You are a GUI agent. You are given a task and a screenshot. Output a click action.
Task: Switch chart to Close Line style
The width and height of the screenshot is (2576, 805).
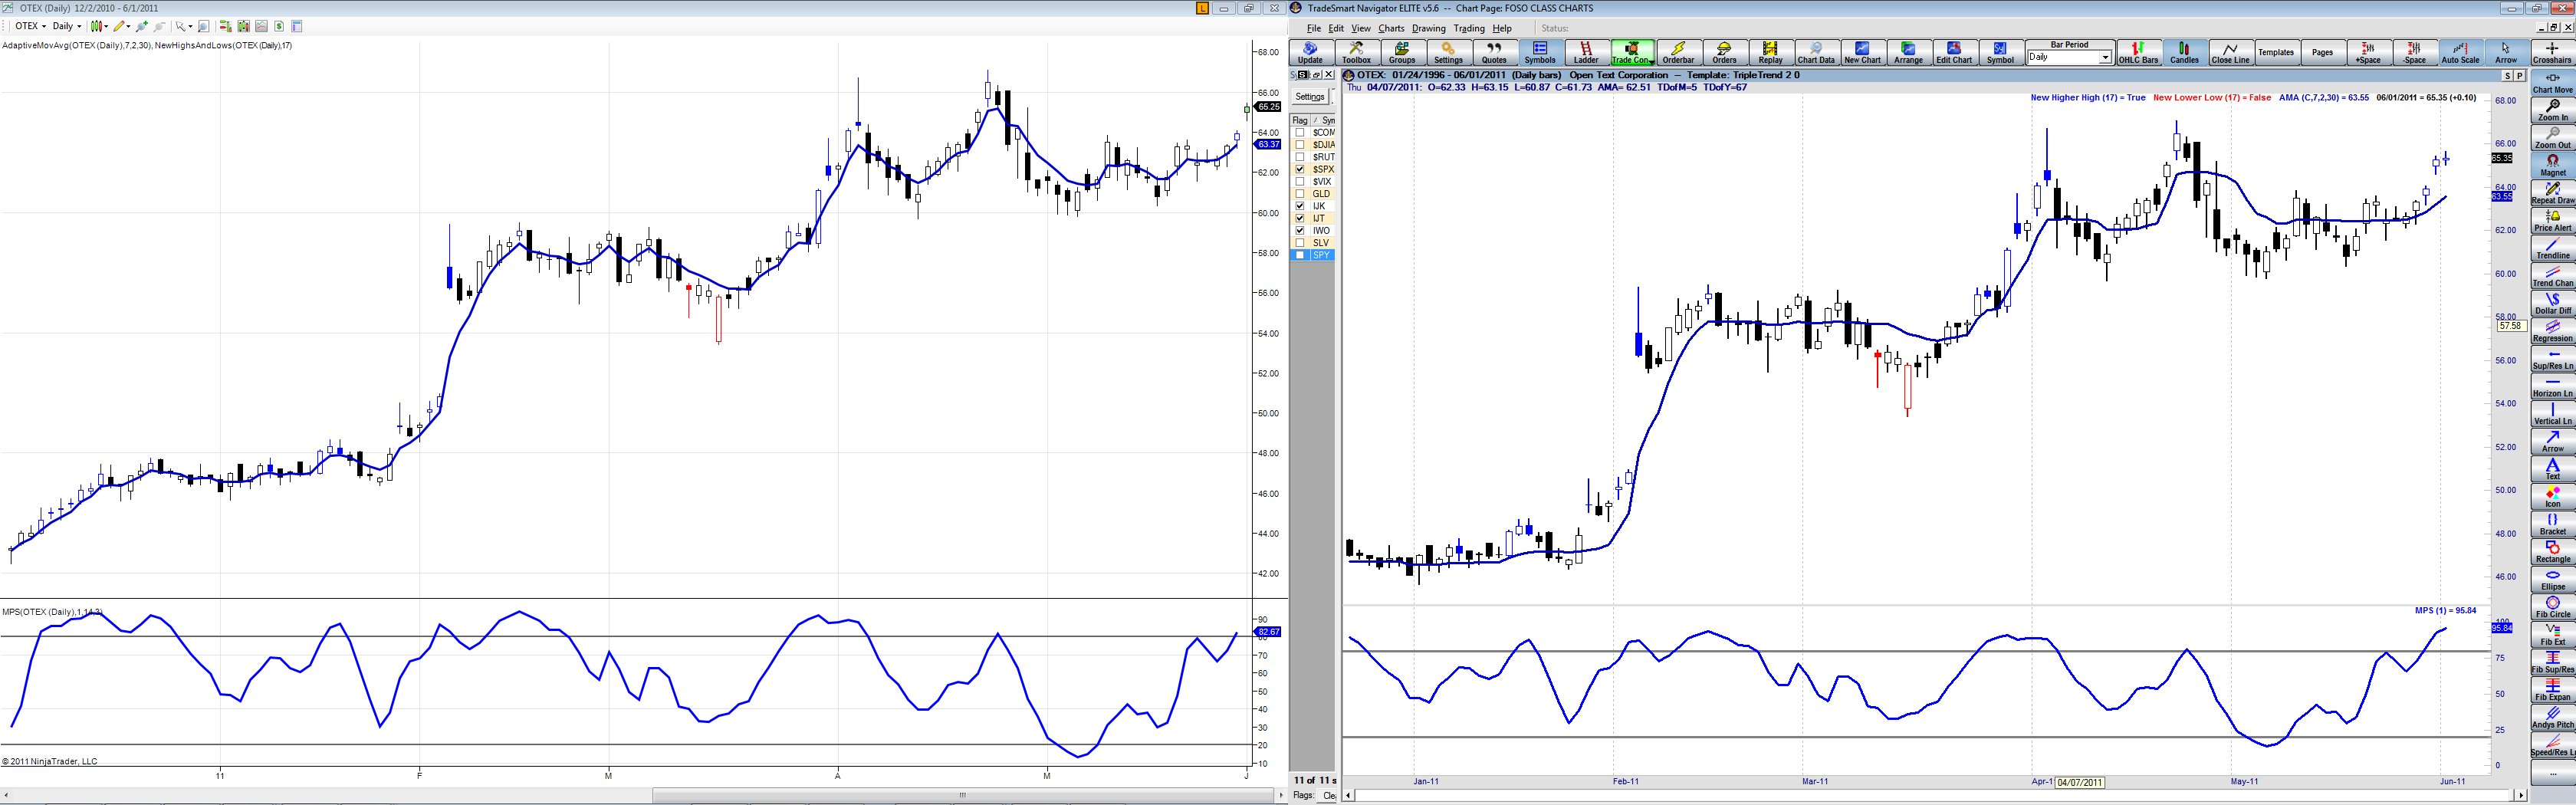(x=2230, y=53)
